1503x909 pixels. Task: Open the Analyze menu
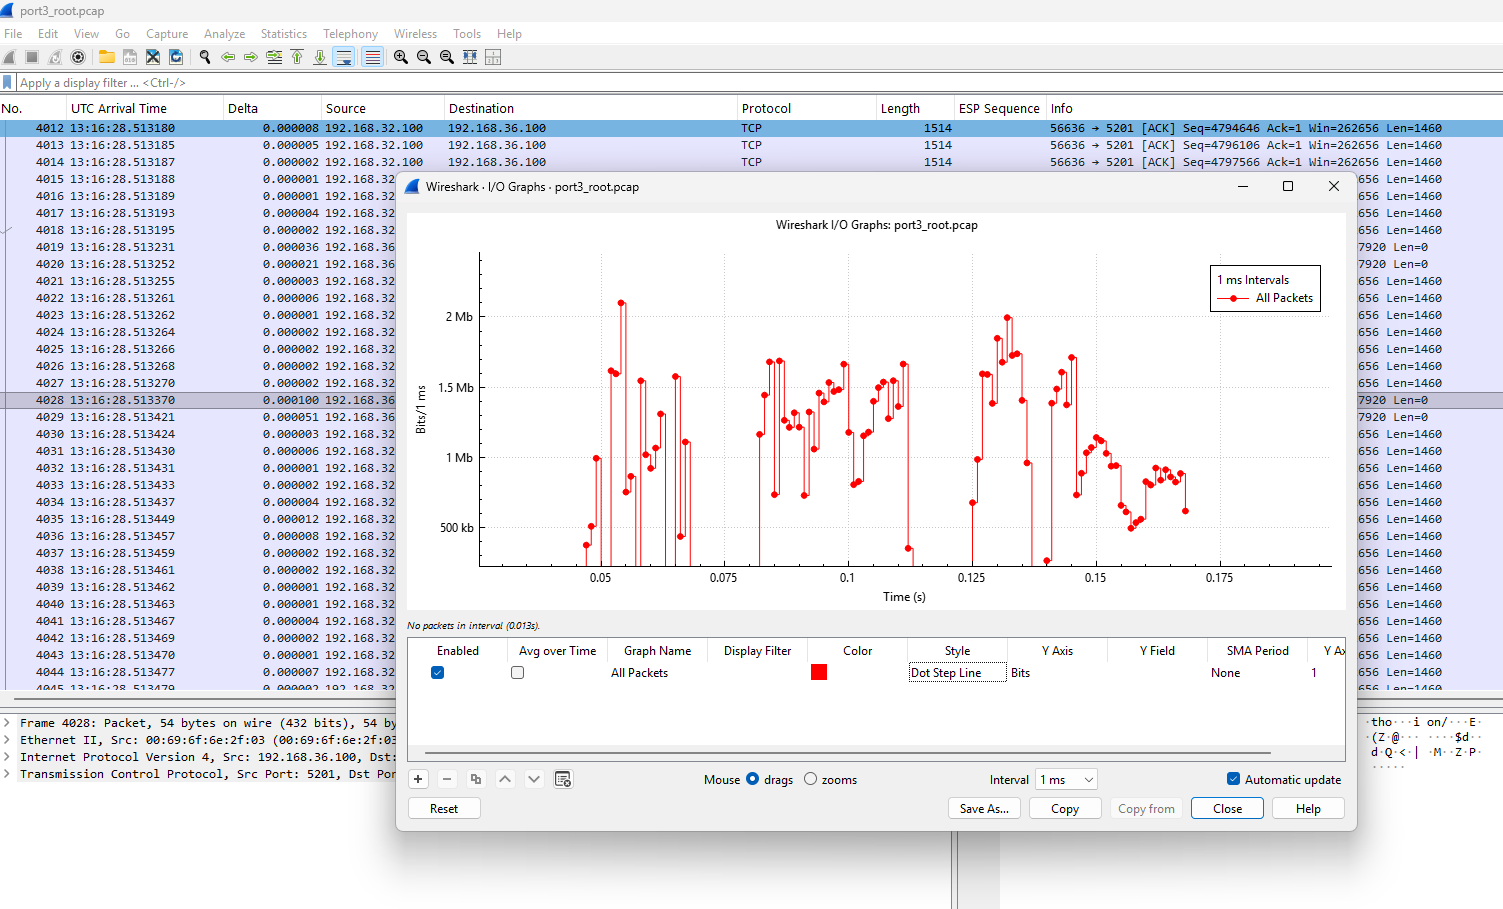coord(224,34)
